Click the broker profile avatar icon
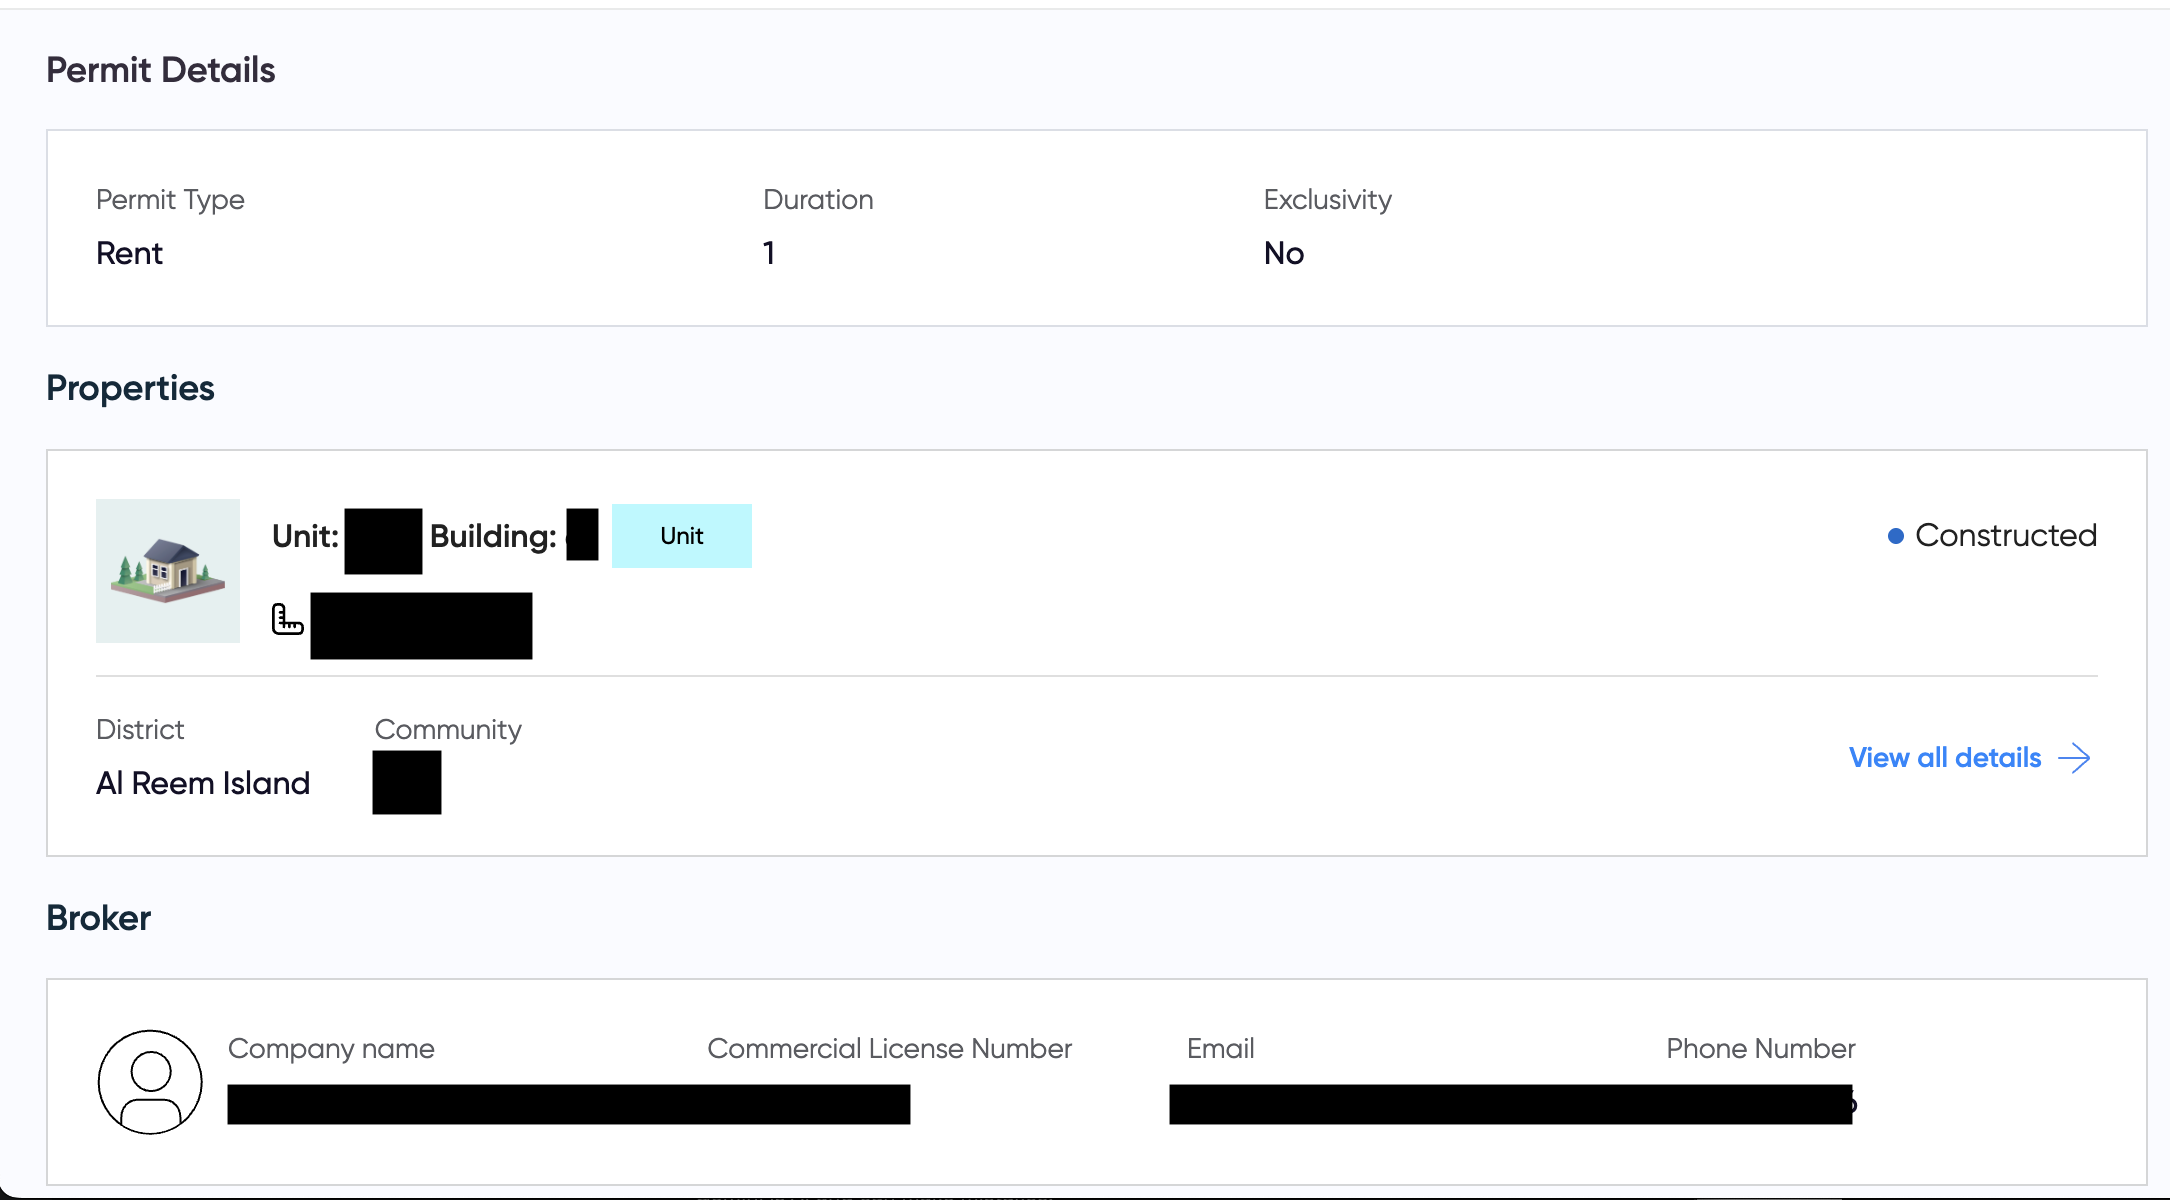The width and height of the screenshot is (2170, 1200). (x=150, y=1082)
